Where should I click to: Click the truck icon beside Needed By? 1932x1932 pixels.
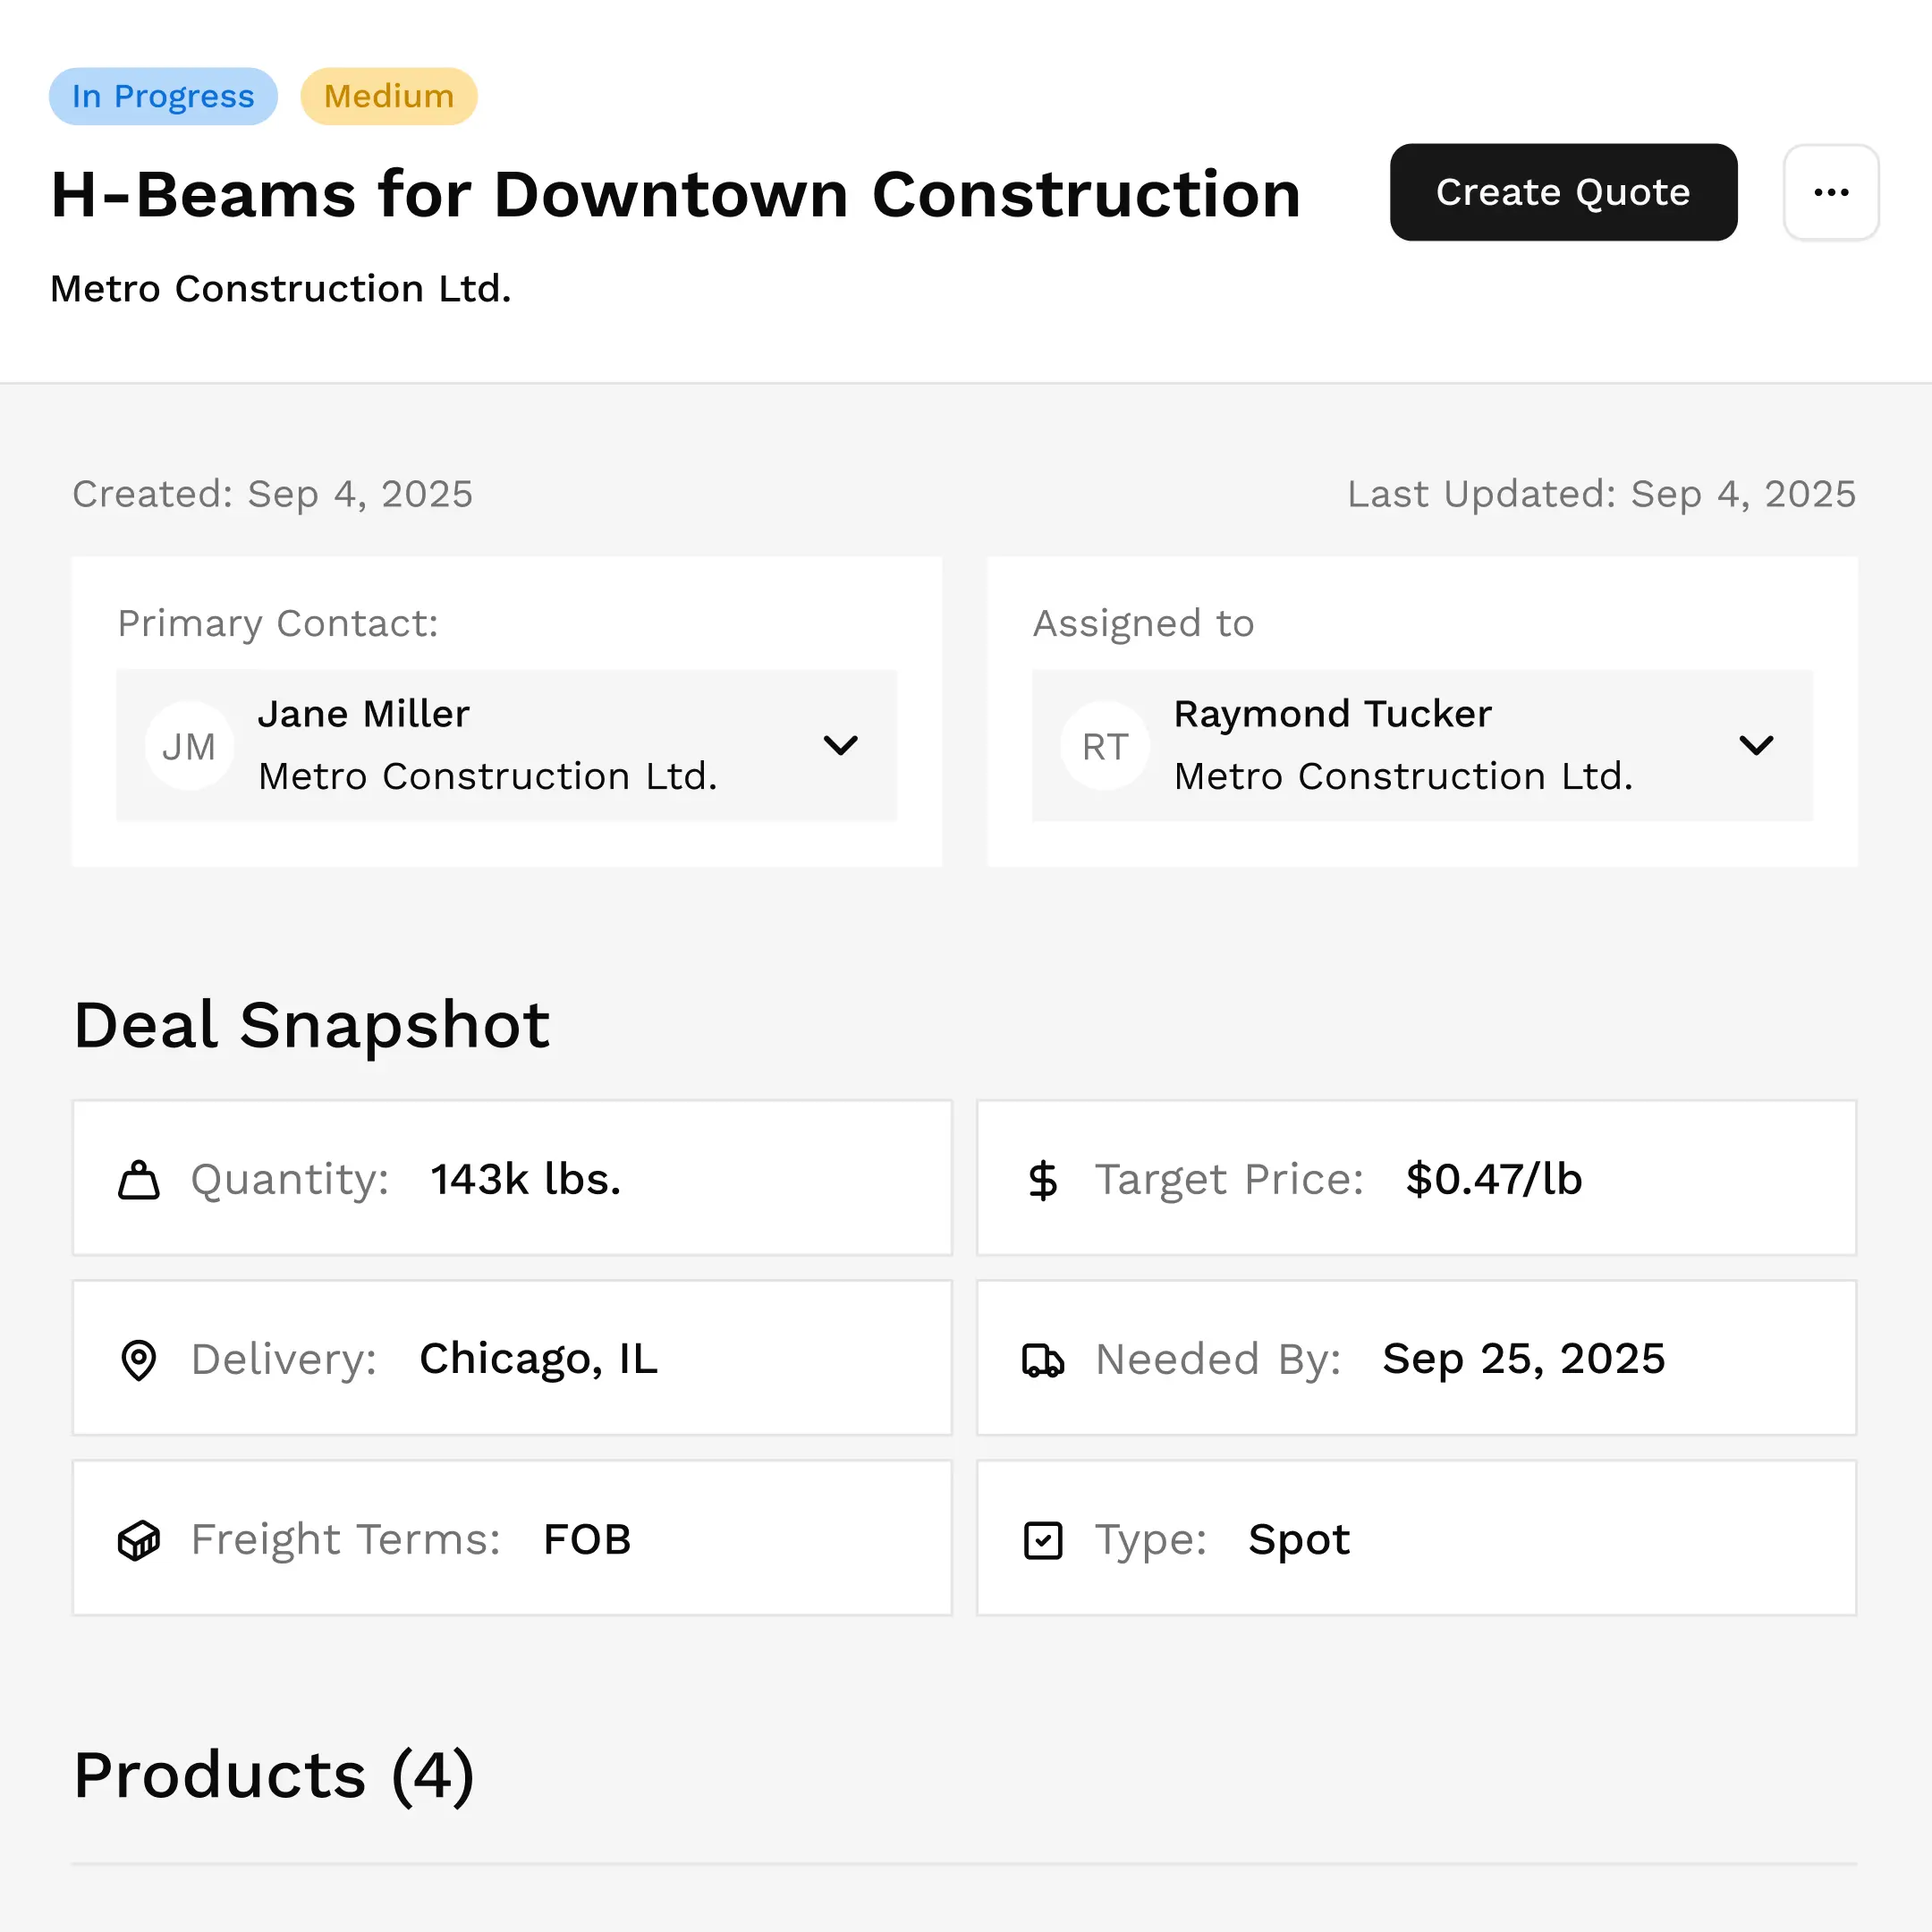pyautogui.click(x=1042, y=1360)
